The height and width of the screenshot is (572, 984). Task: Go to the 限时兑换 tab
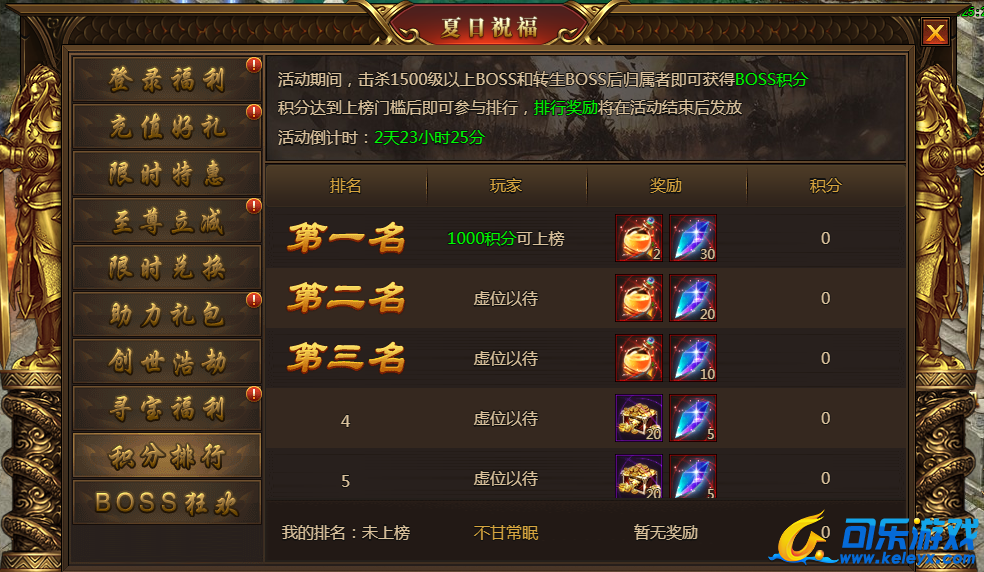tap(167, 268)
